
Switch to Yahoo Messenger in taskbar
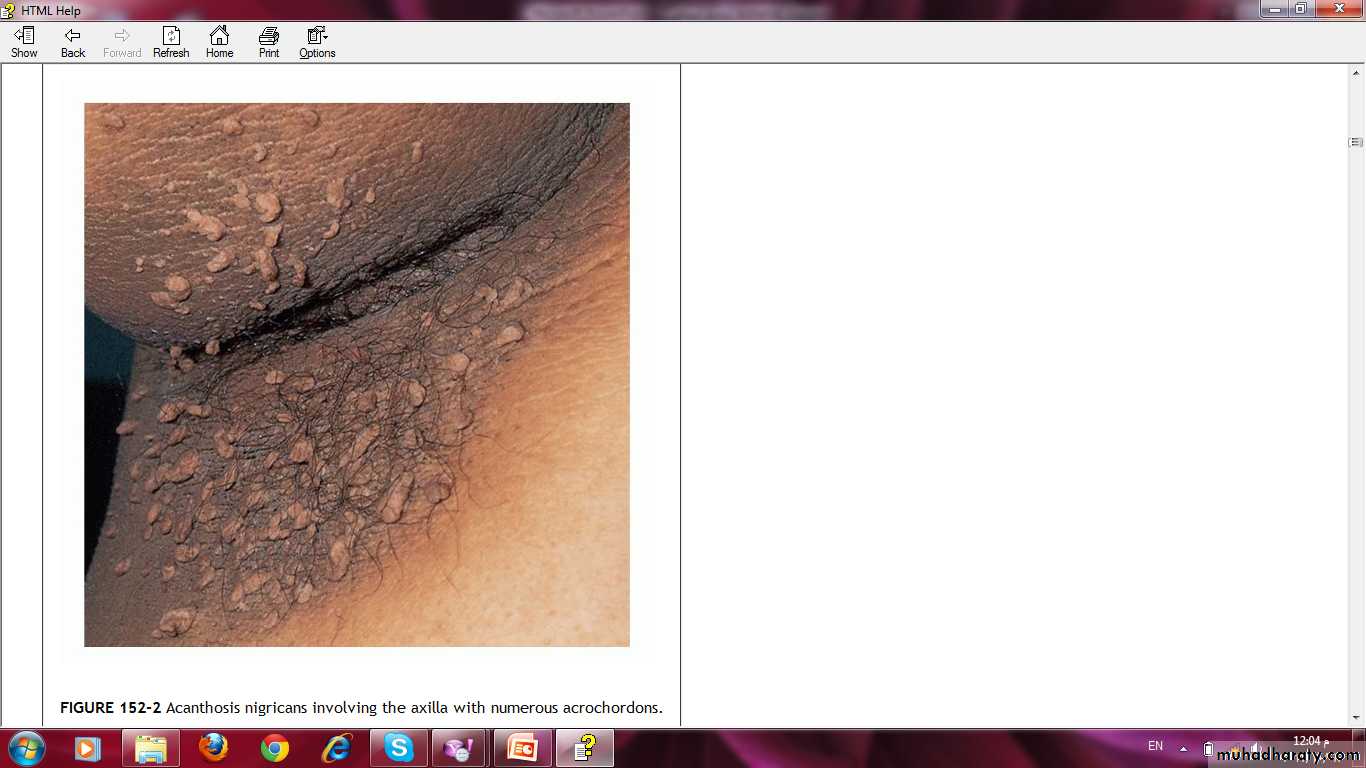(x=459, y=748)
